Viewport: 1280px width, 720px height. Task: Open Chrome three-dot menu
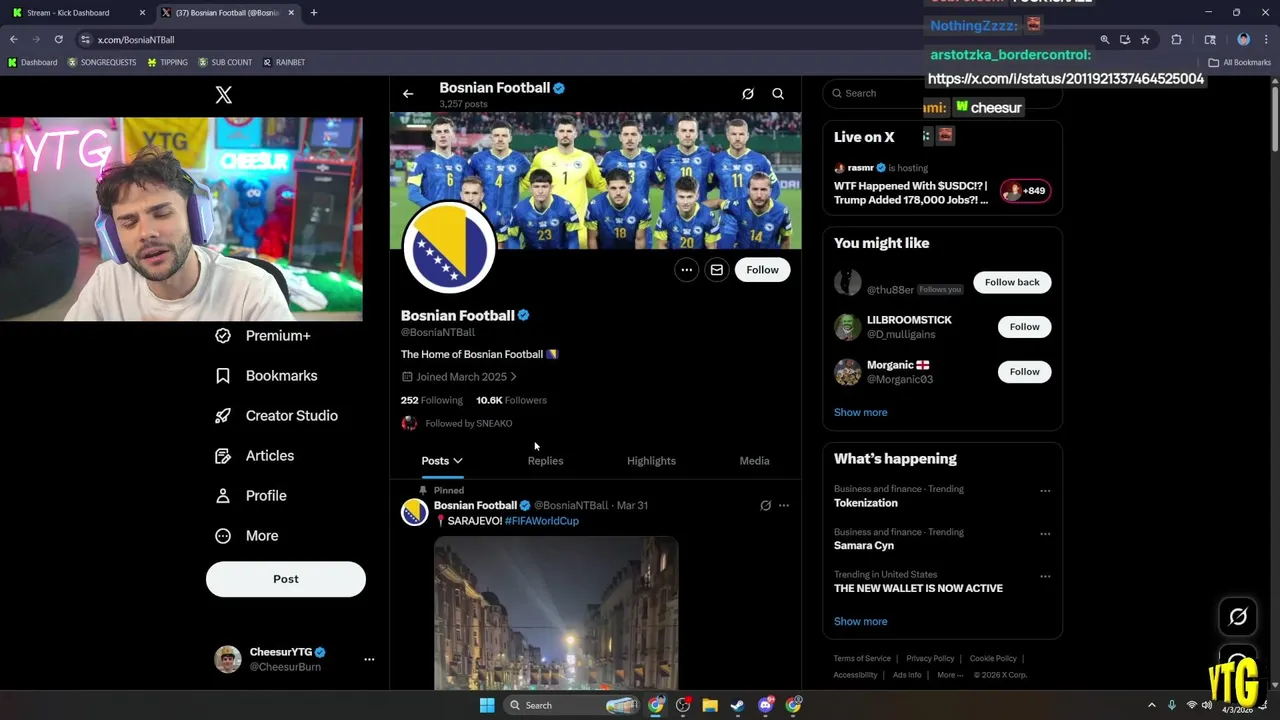(x=1265, y=40)
